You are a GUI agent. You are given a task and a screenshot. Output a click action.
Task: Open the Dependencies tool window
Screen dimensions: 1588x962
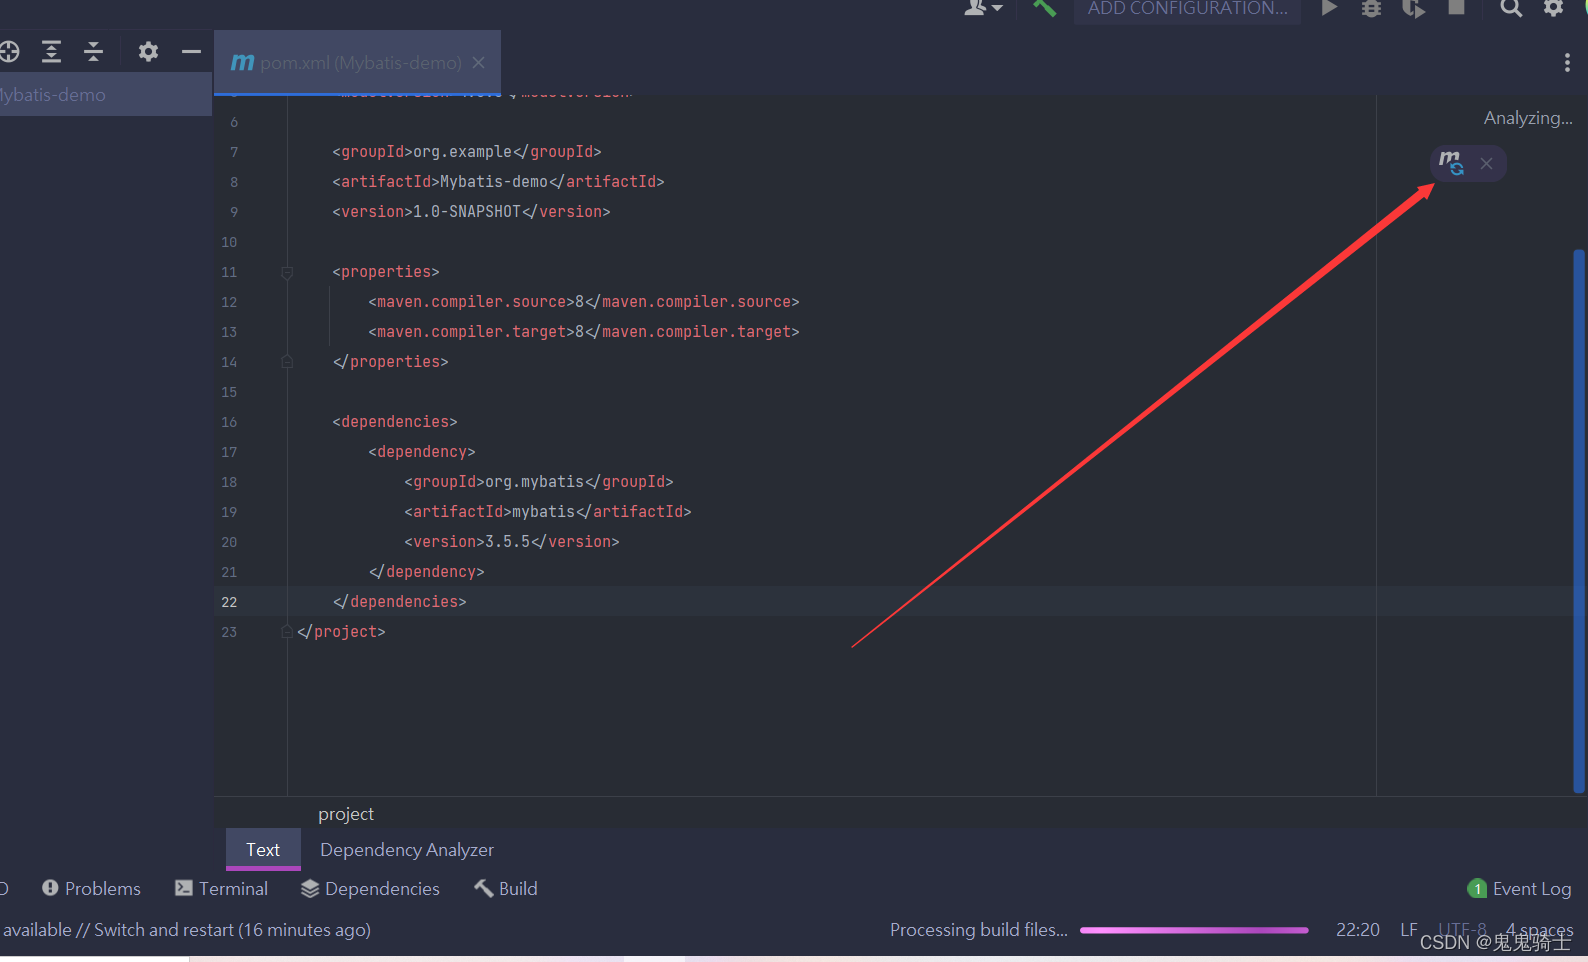(x=370, y=888)
